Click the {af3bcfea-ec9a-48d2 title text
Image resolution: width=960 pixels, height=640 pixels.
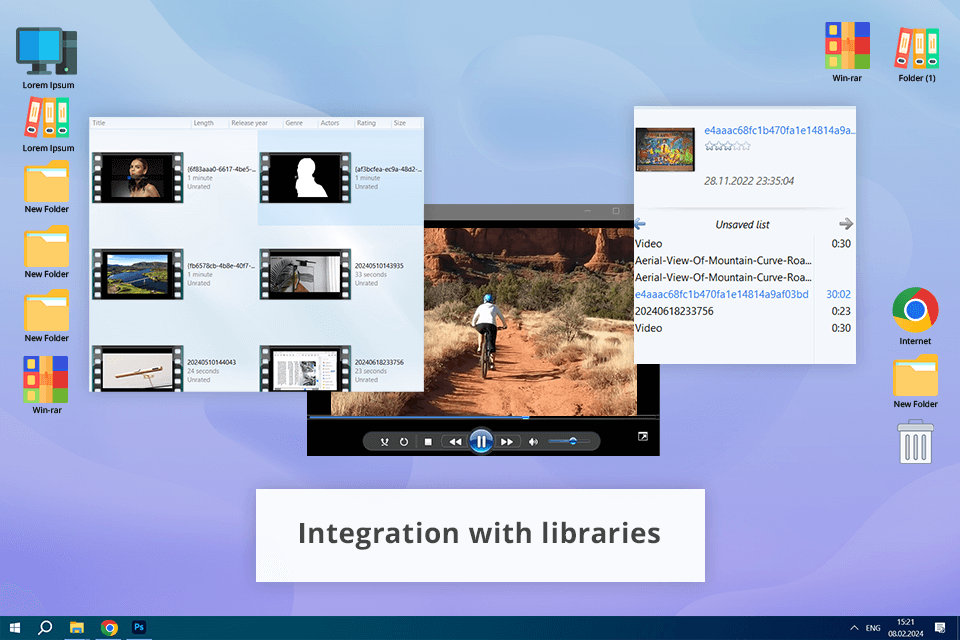pos(388,169)
